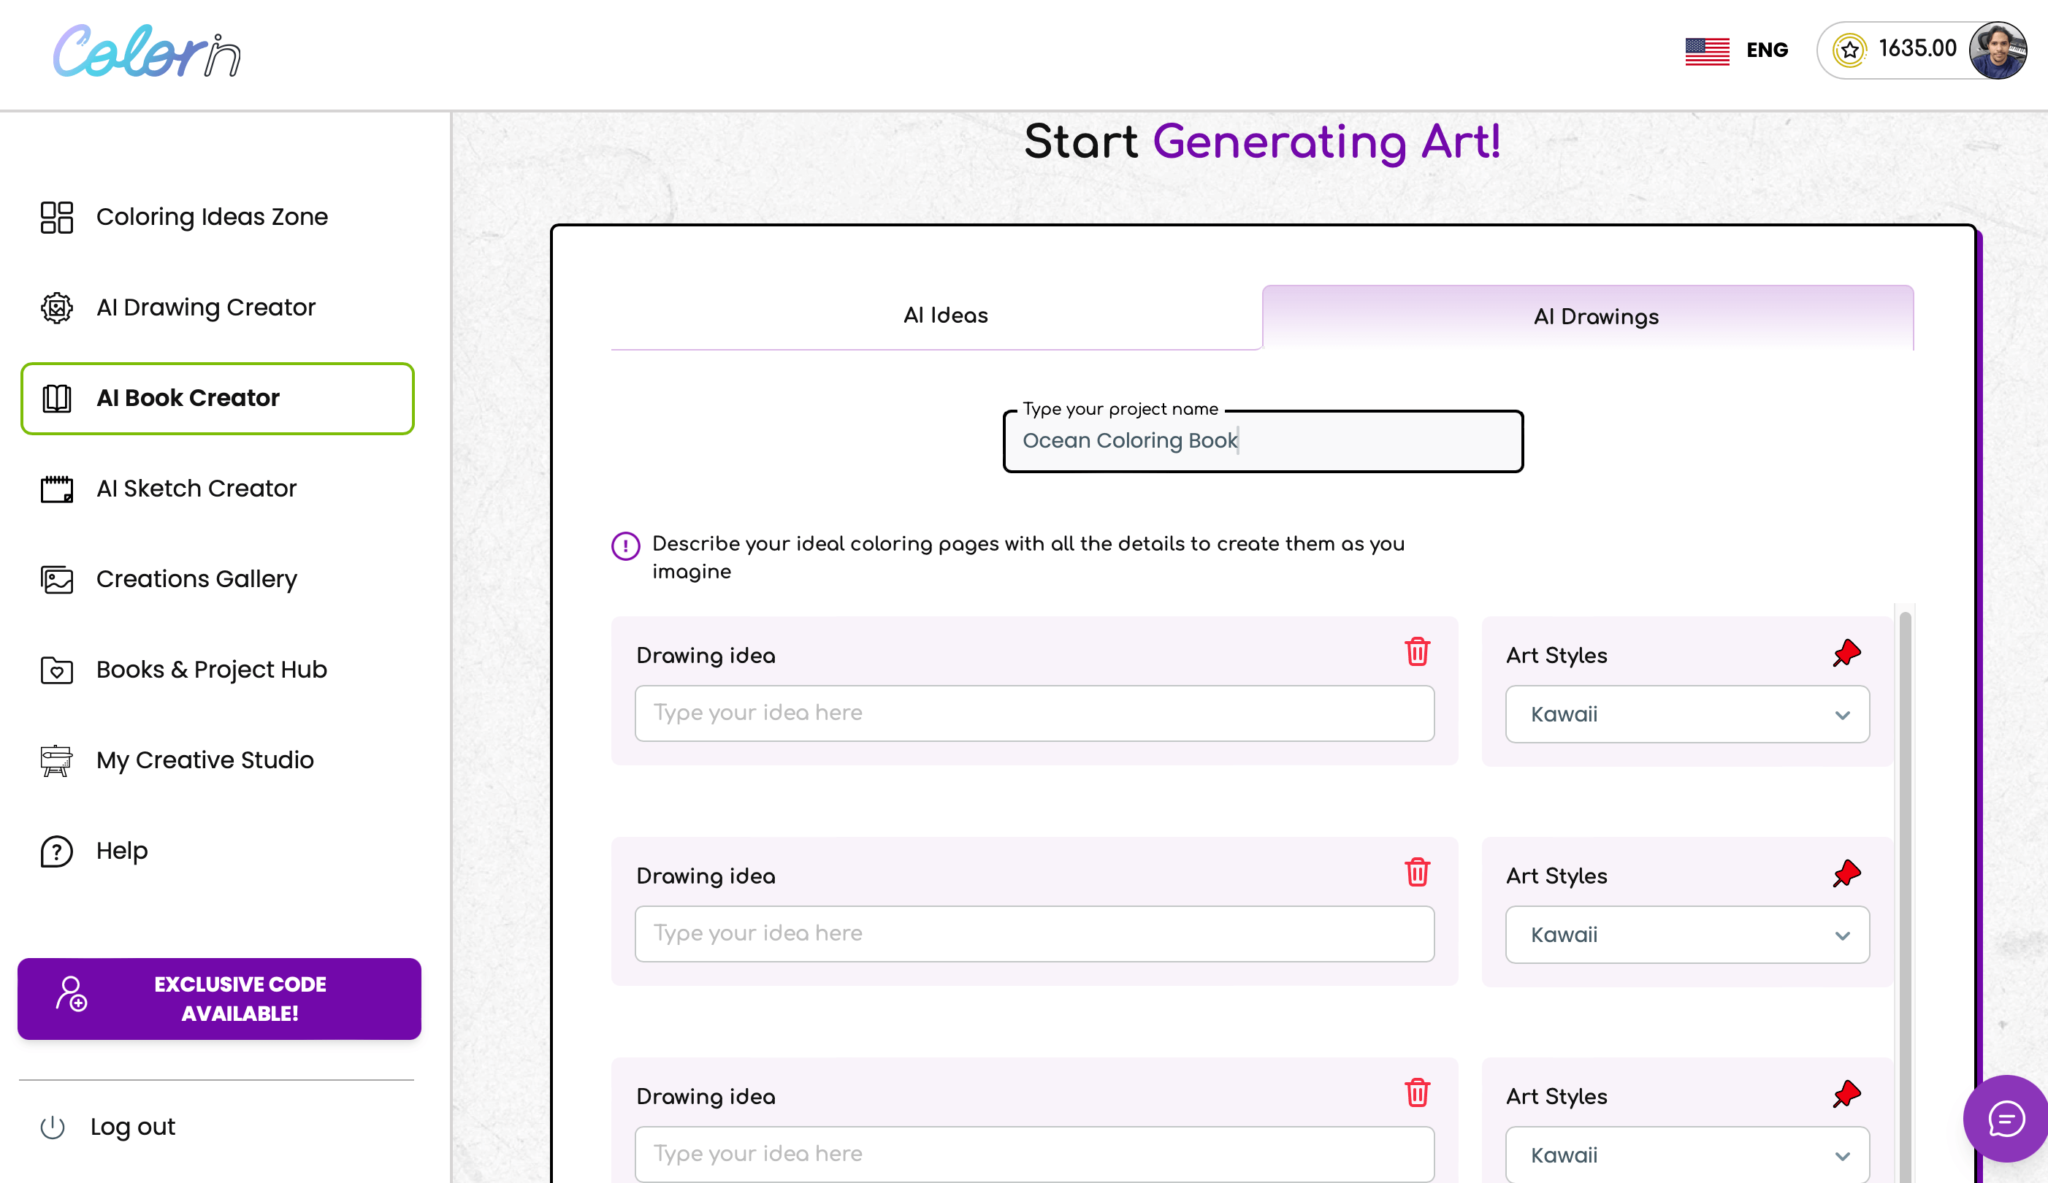Click Log out
Screen dimensions: 2048x1183
(x=132, y=1126)
